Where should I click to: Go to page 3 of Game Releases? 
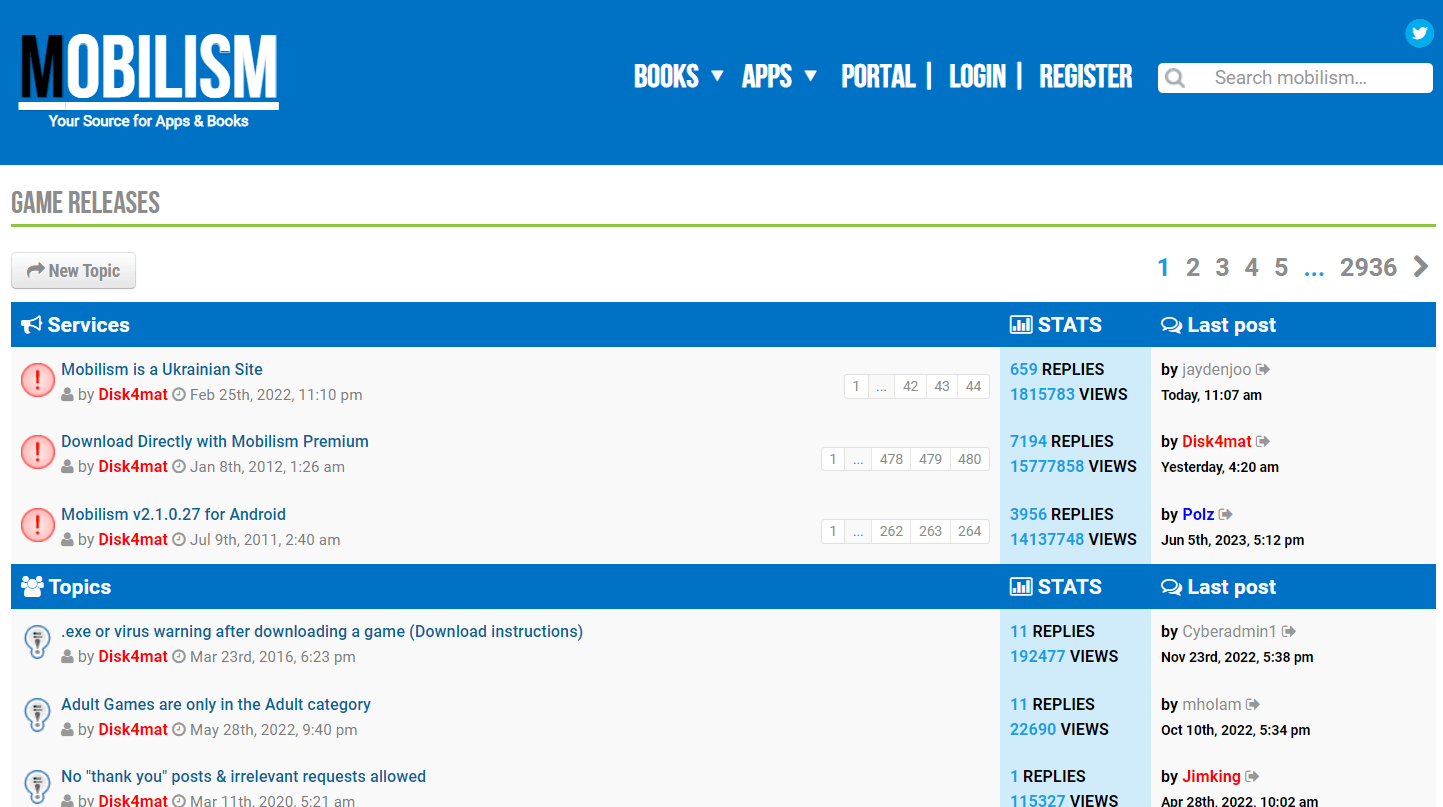[1222, 267]
